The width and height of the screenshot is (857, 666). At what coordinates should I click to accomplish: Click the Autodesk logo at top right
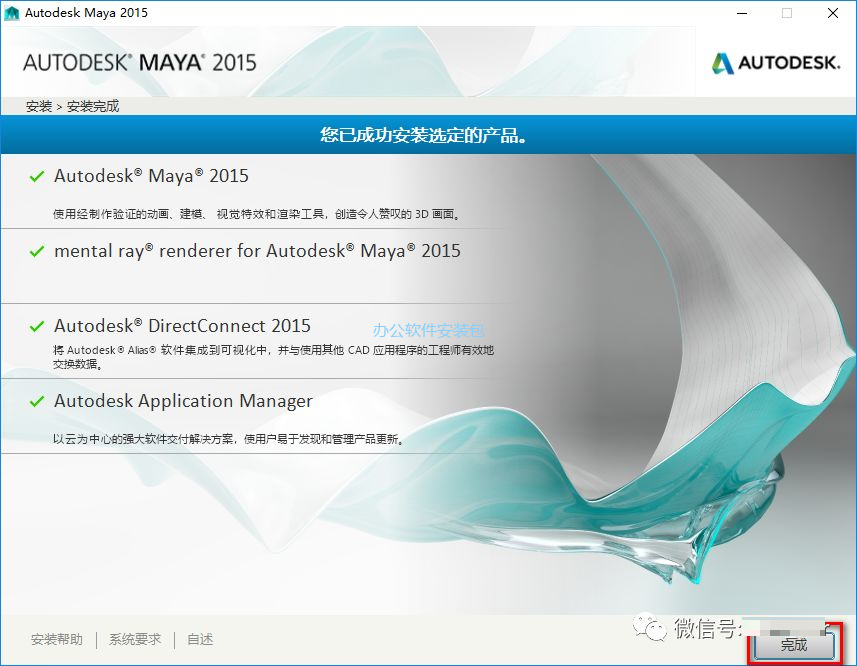pos(774,61)
